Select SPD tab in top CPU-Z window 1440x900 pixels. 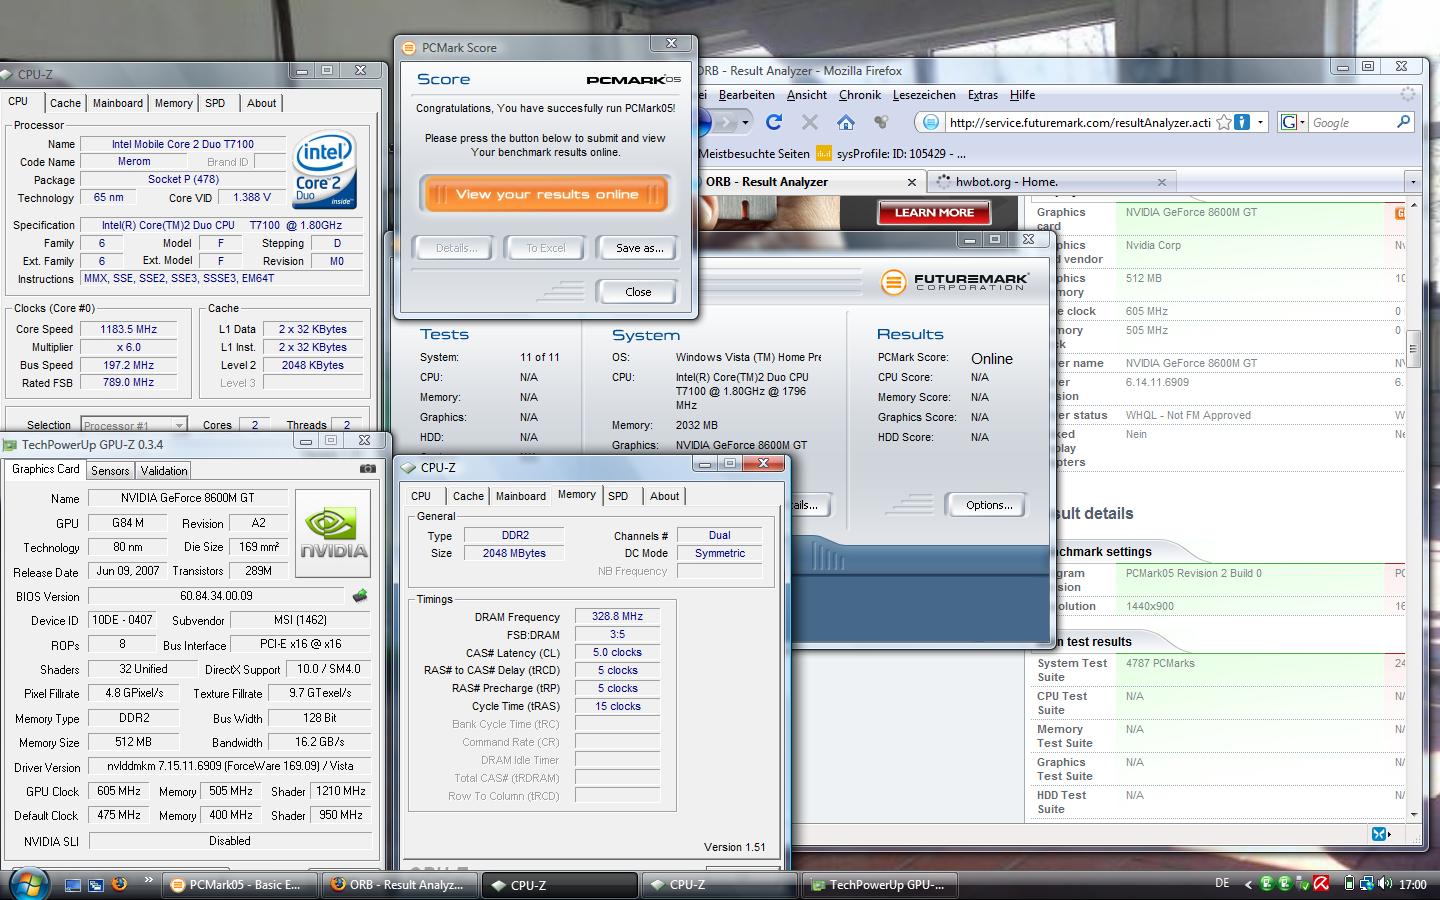[x=215, y=103]
